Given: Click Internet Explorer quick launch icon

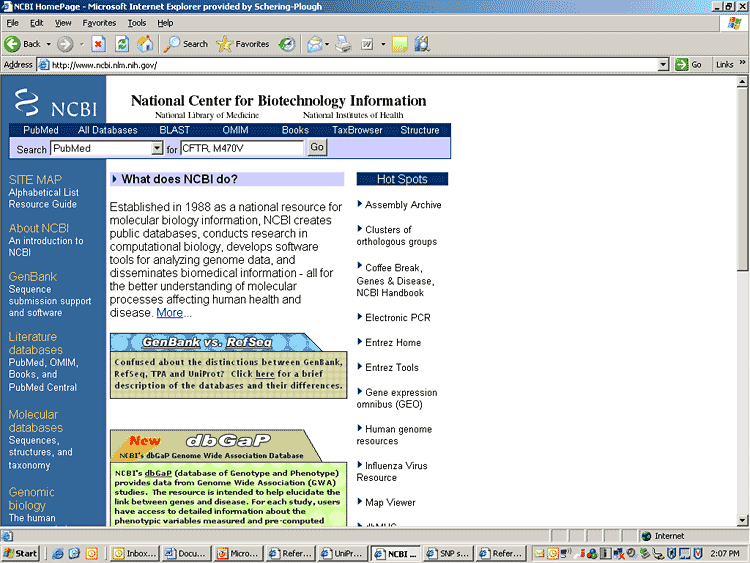Looking at the screenshot, I should (x=58, y=553).
